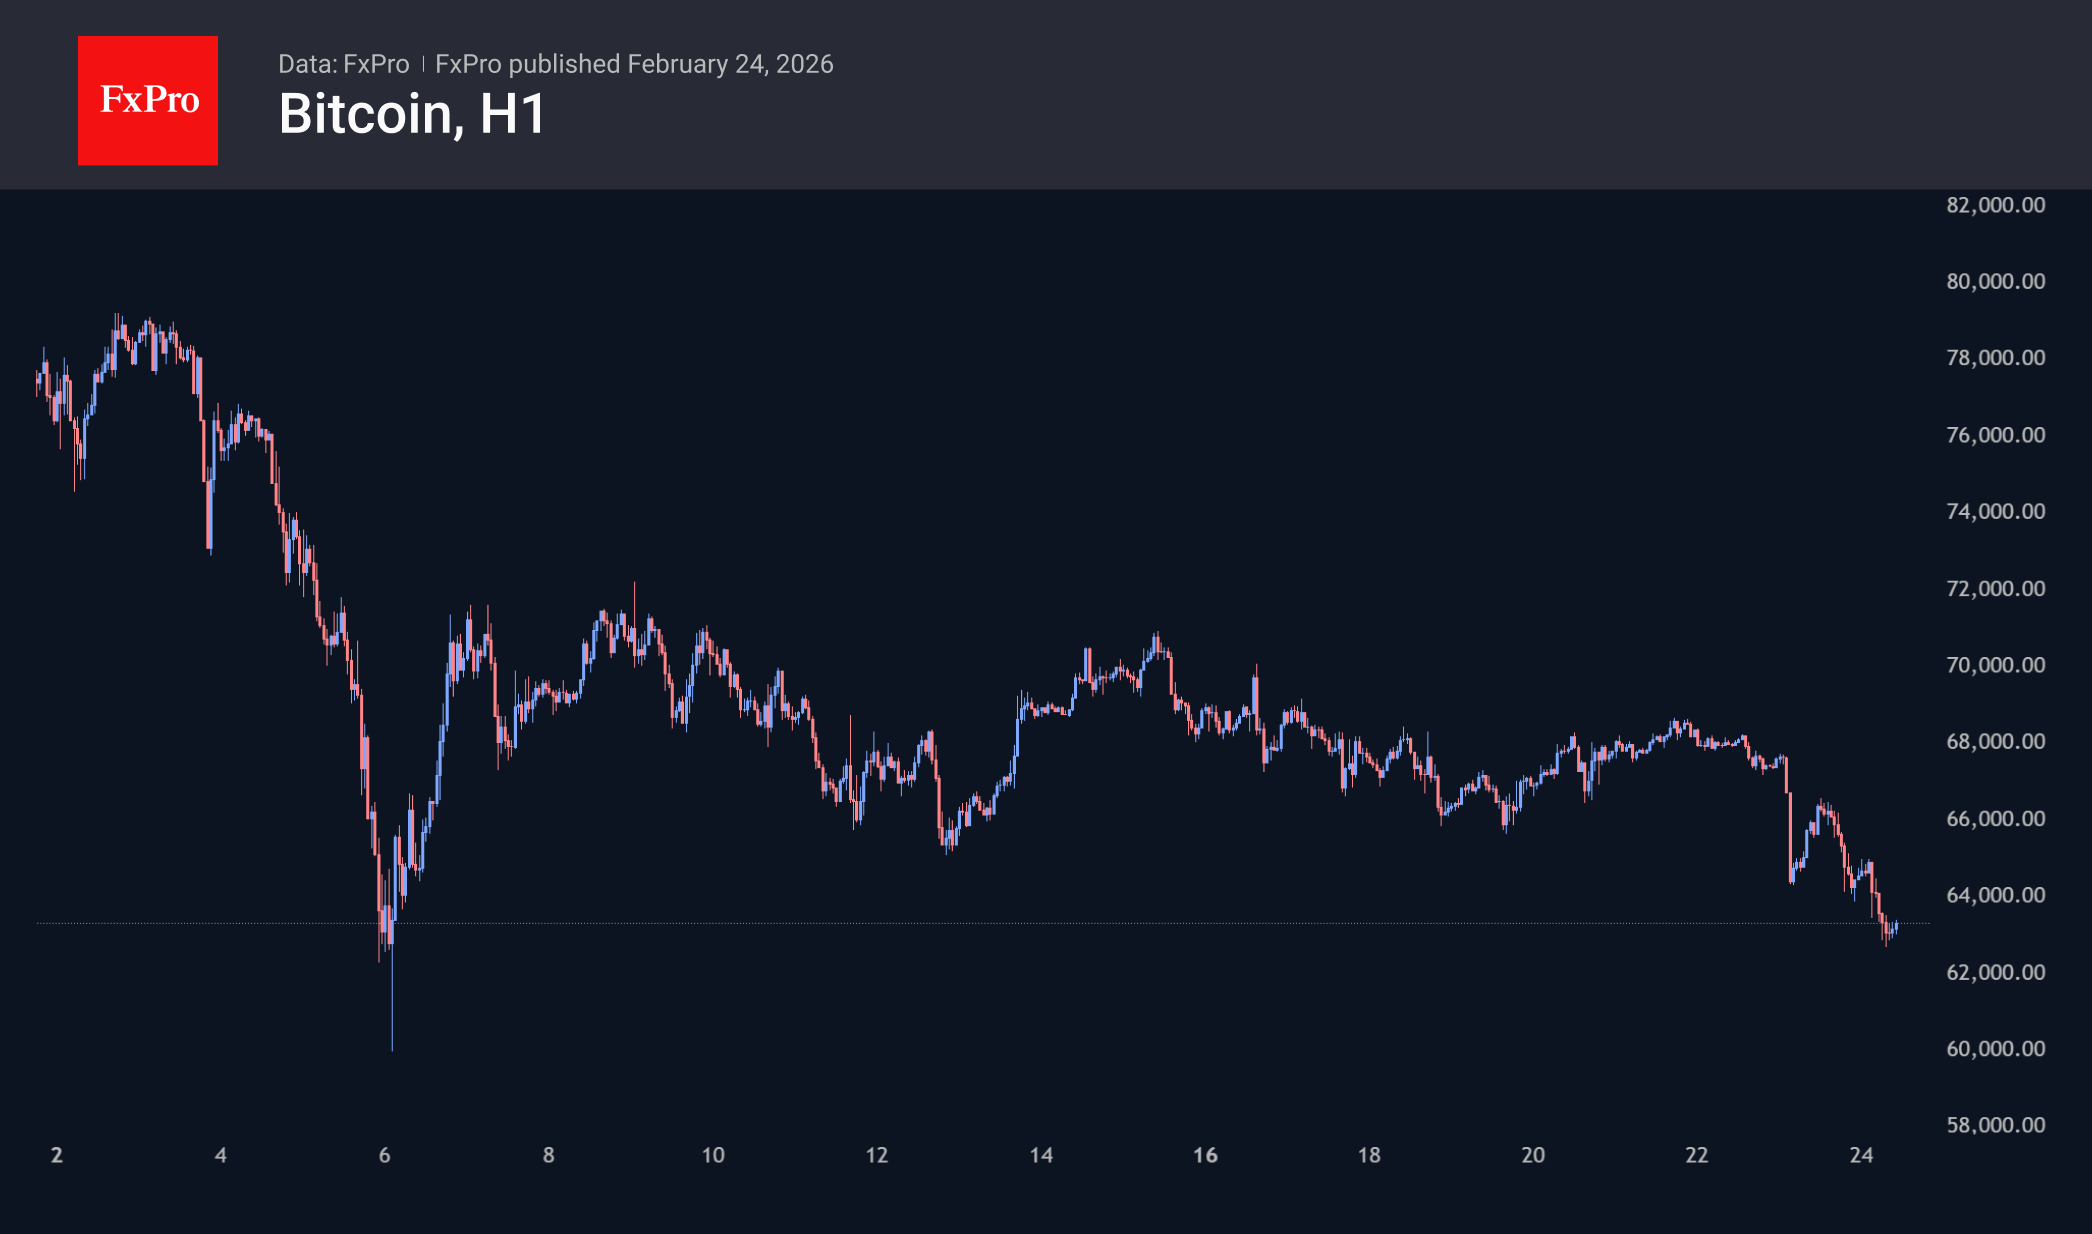2092x1234 pixels.
Task: Click the Data: FxPro source text
Action: 343,64
